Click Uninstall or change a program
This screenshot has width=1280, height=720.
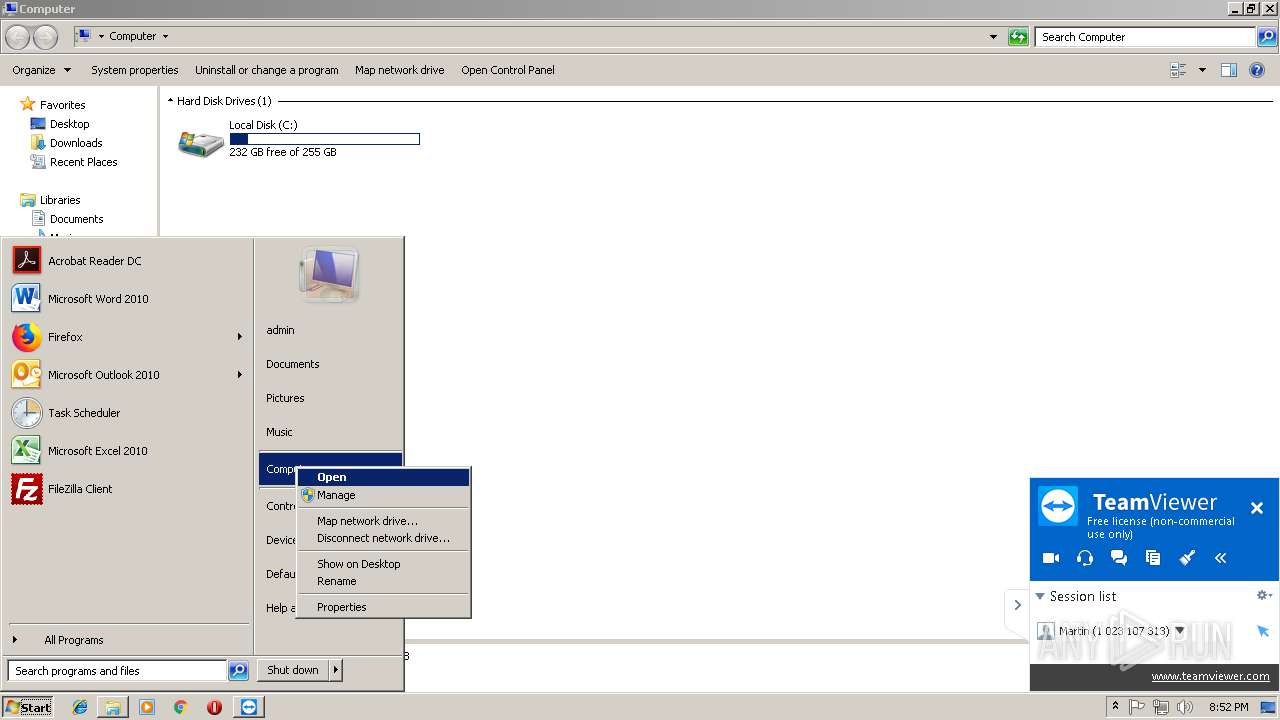pyautogui.click(x=266, y=70)
